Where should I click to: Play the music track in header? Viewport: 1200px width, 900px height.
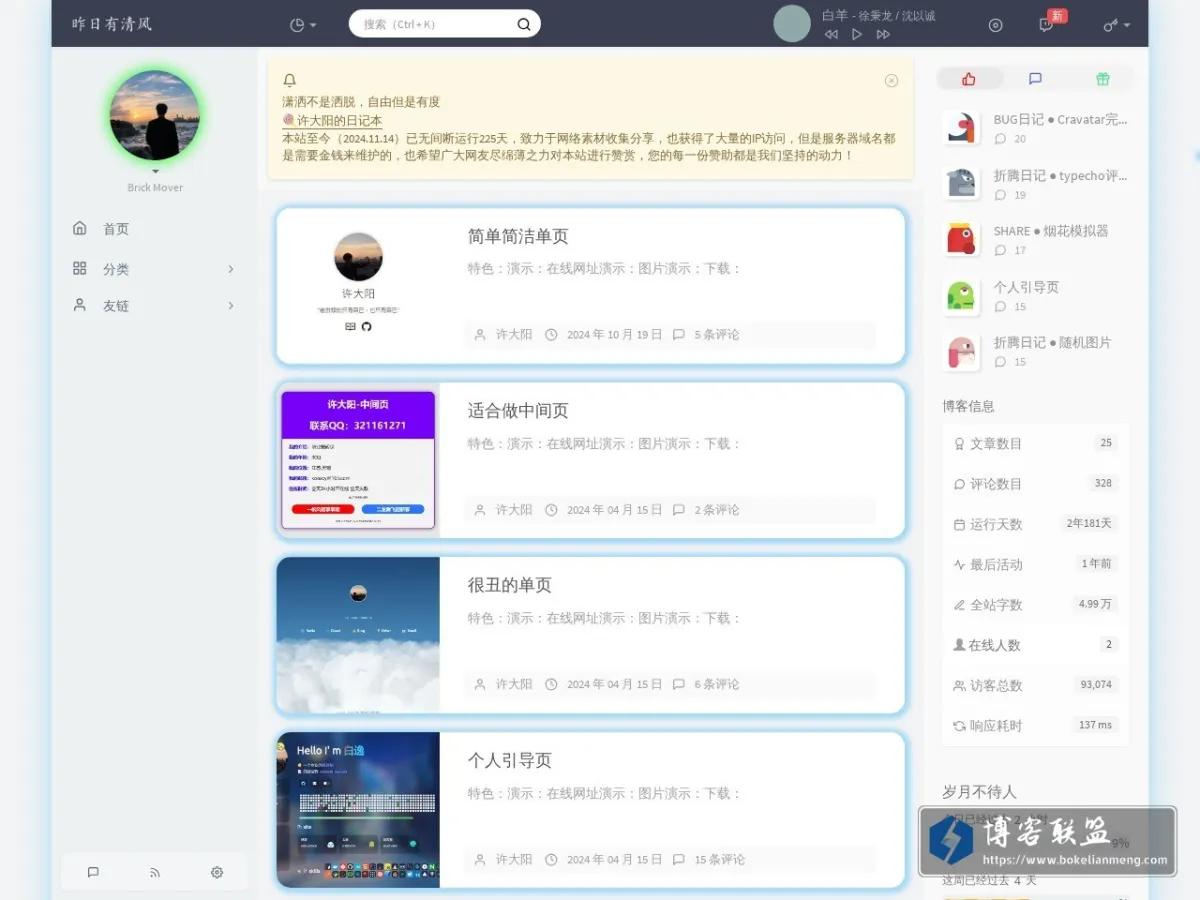tap(857, 34)
